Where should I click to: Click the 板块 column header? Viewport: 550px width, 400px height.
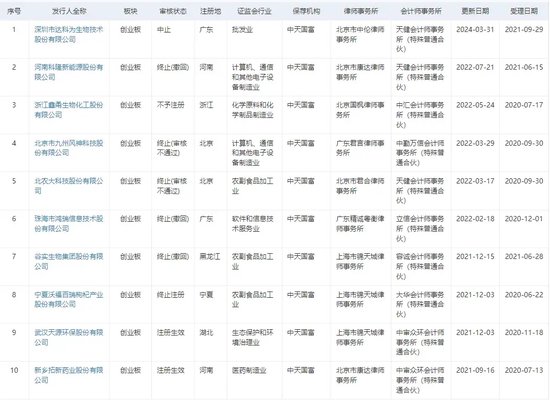click(x=130, y=11)
